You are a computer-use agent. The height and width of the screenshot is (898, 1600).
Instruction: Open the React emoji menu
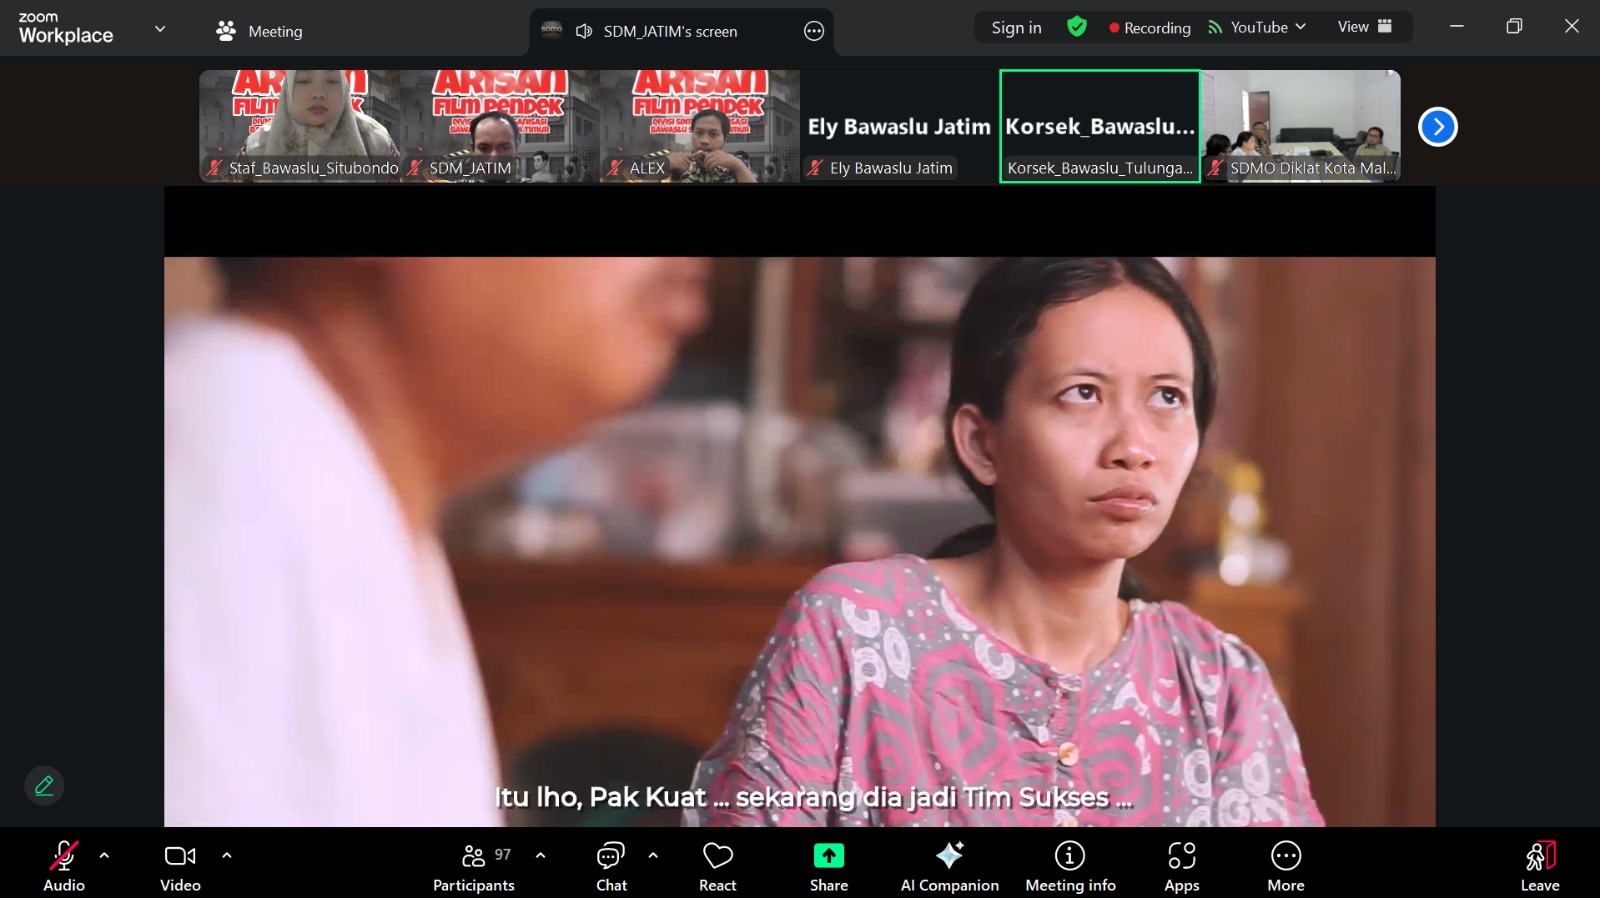(718, 866)
